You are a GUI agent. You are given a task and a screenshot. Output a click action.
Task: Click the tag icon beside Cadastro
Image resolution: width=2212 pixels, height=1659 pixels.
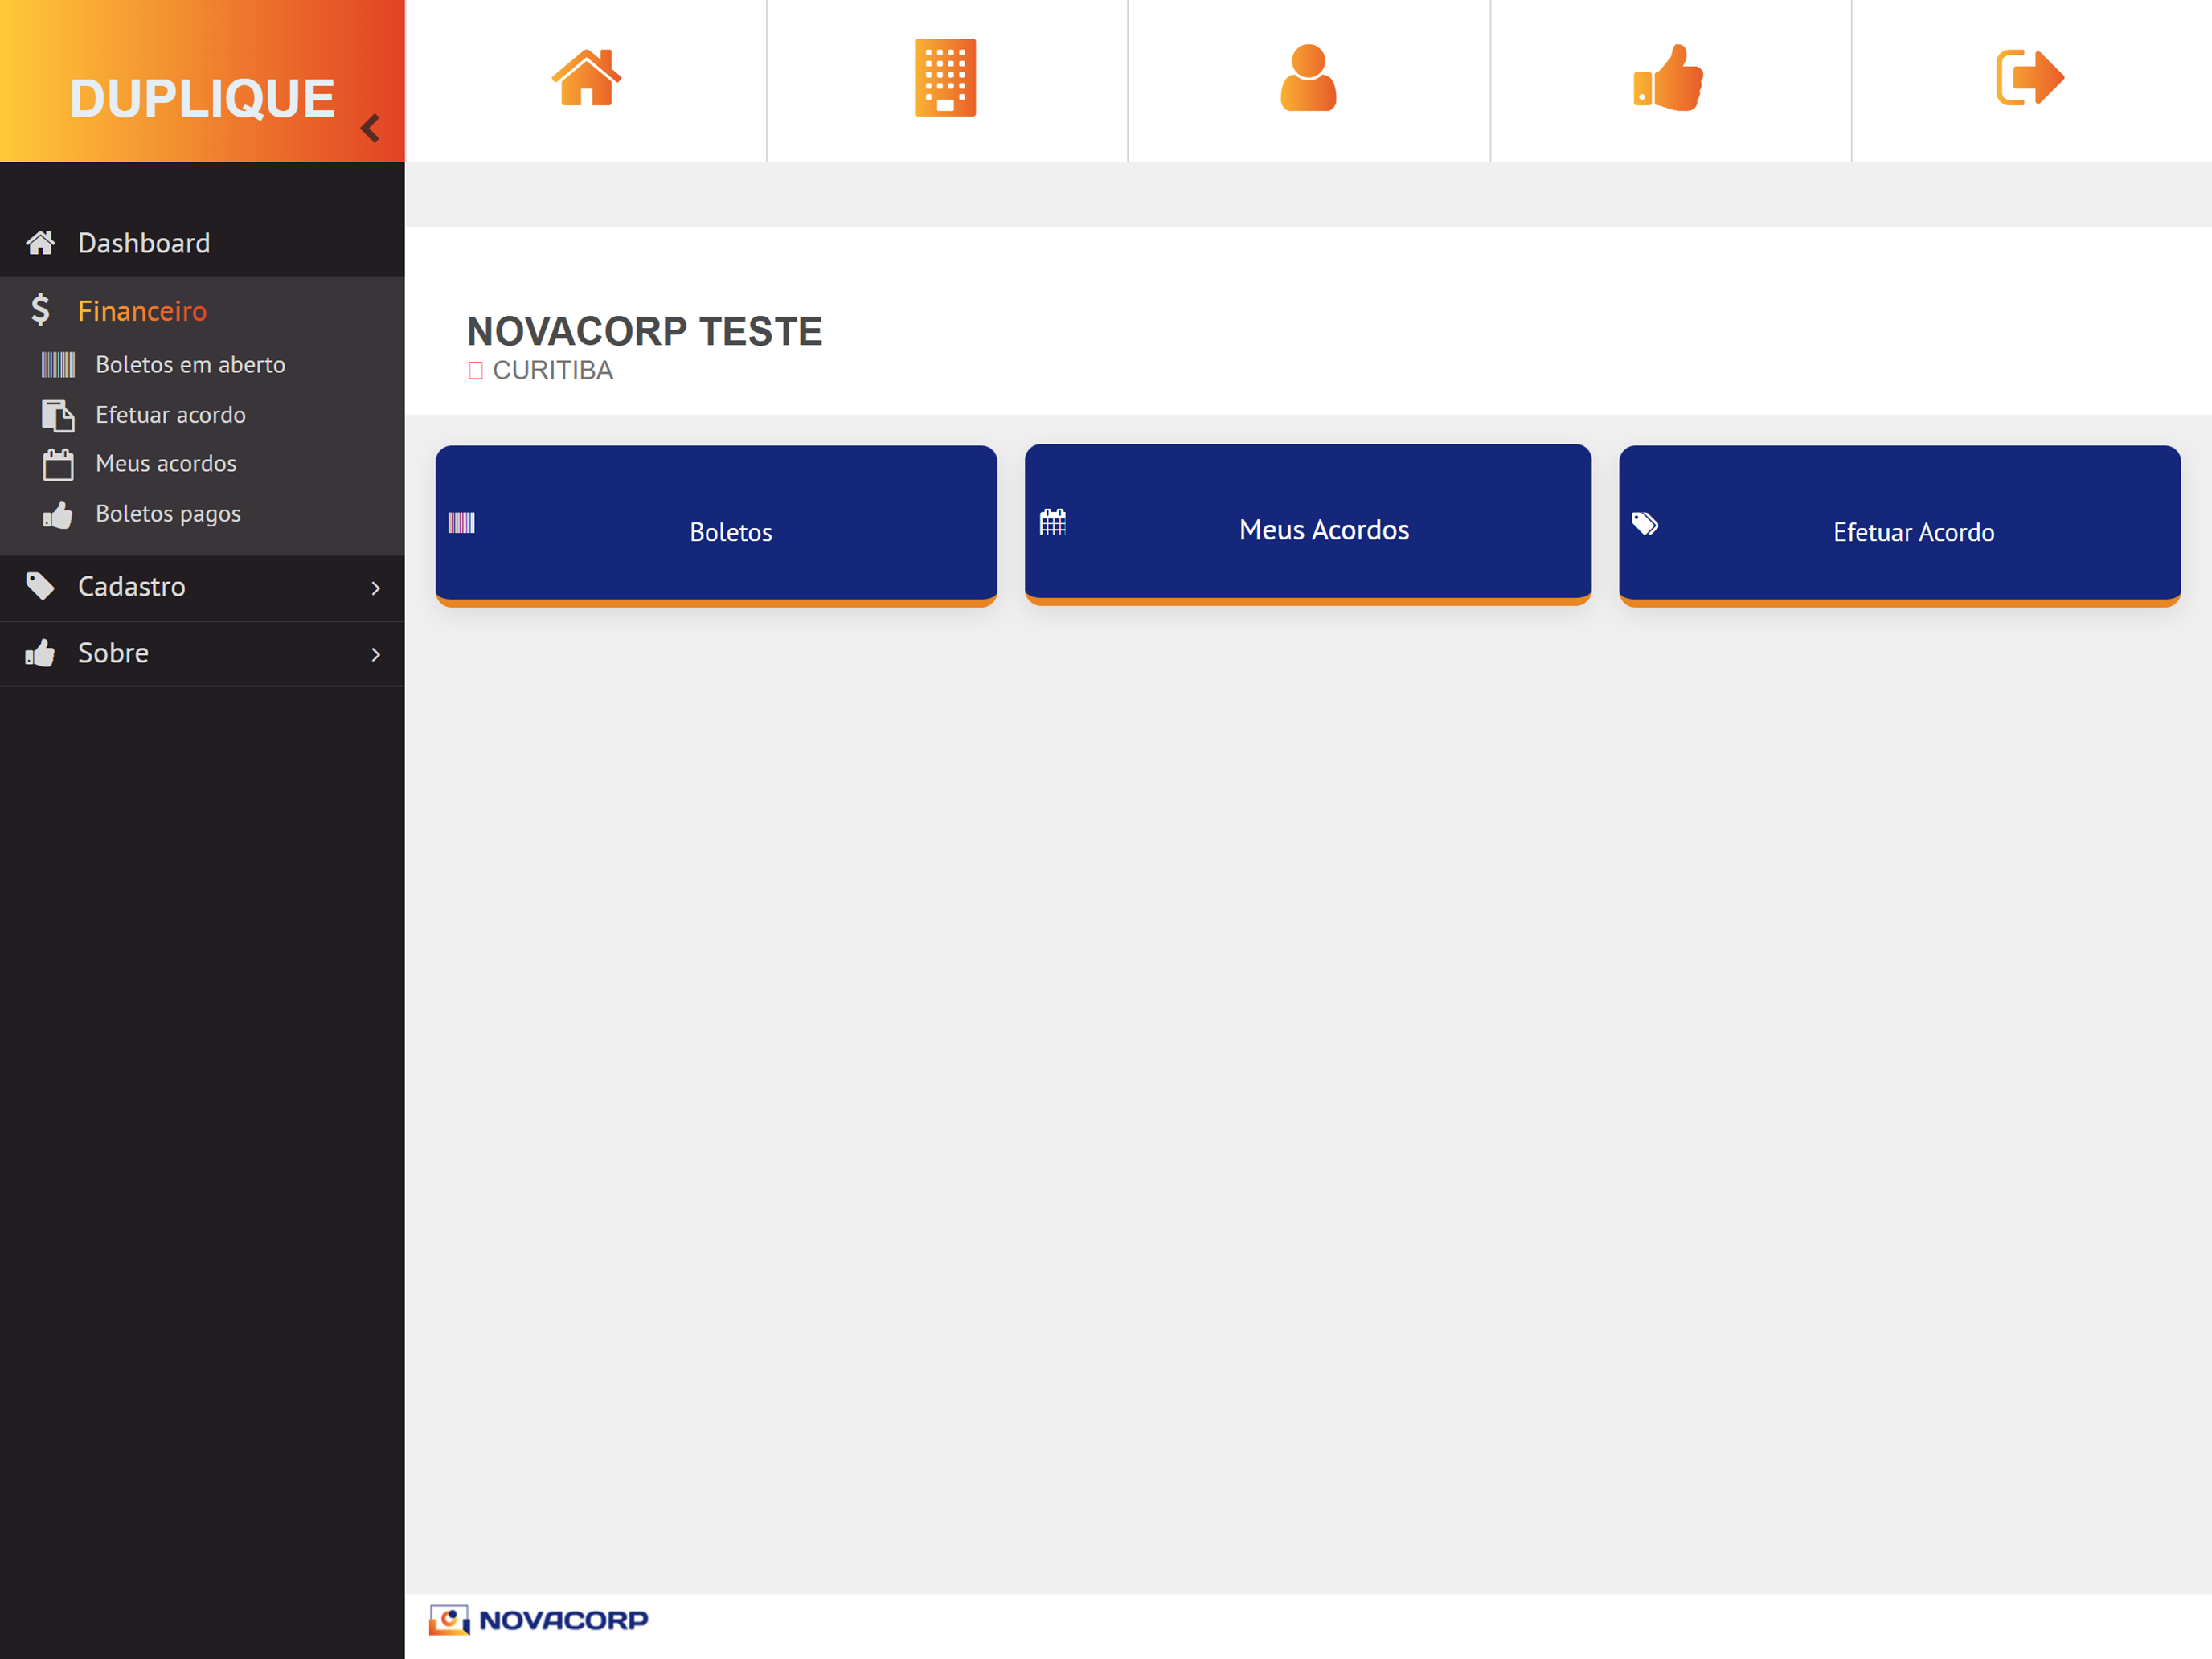(x=40, y=586)
